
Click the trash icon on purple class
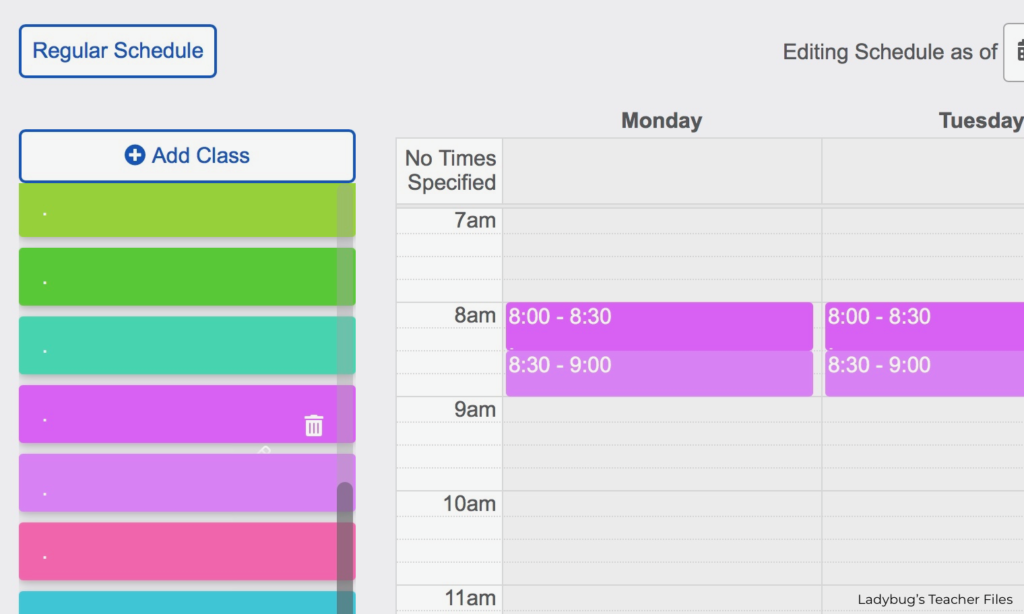(x=313, y=425)
